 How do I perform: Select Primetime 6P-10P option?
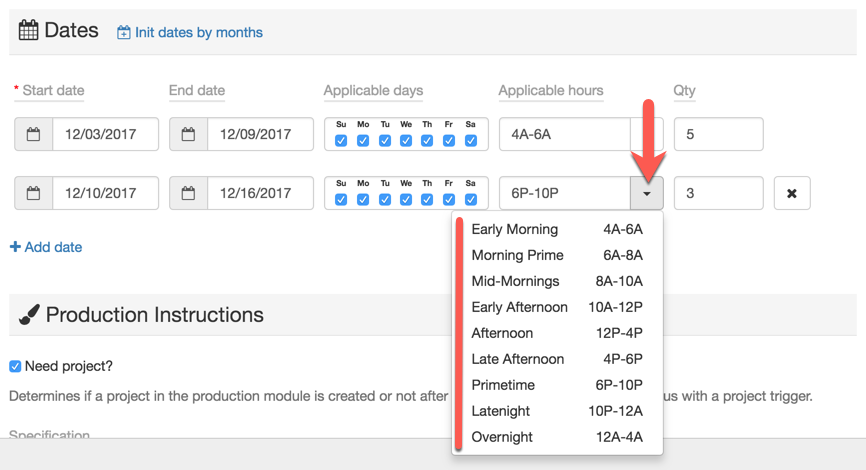pos(556,385)
